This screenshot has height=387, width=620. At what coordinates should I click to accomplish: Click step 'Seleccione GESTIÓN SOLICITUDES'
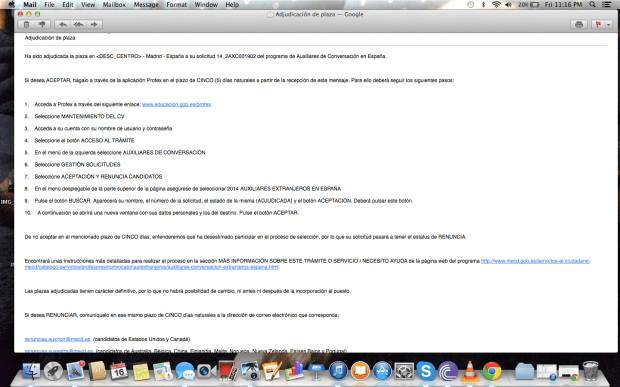pos(77,164)
